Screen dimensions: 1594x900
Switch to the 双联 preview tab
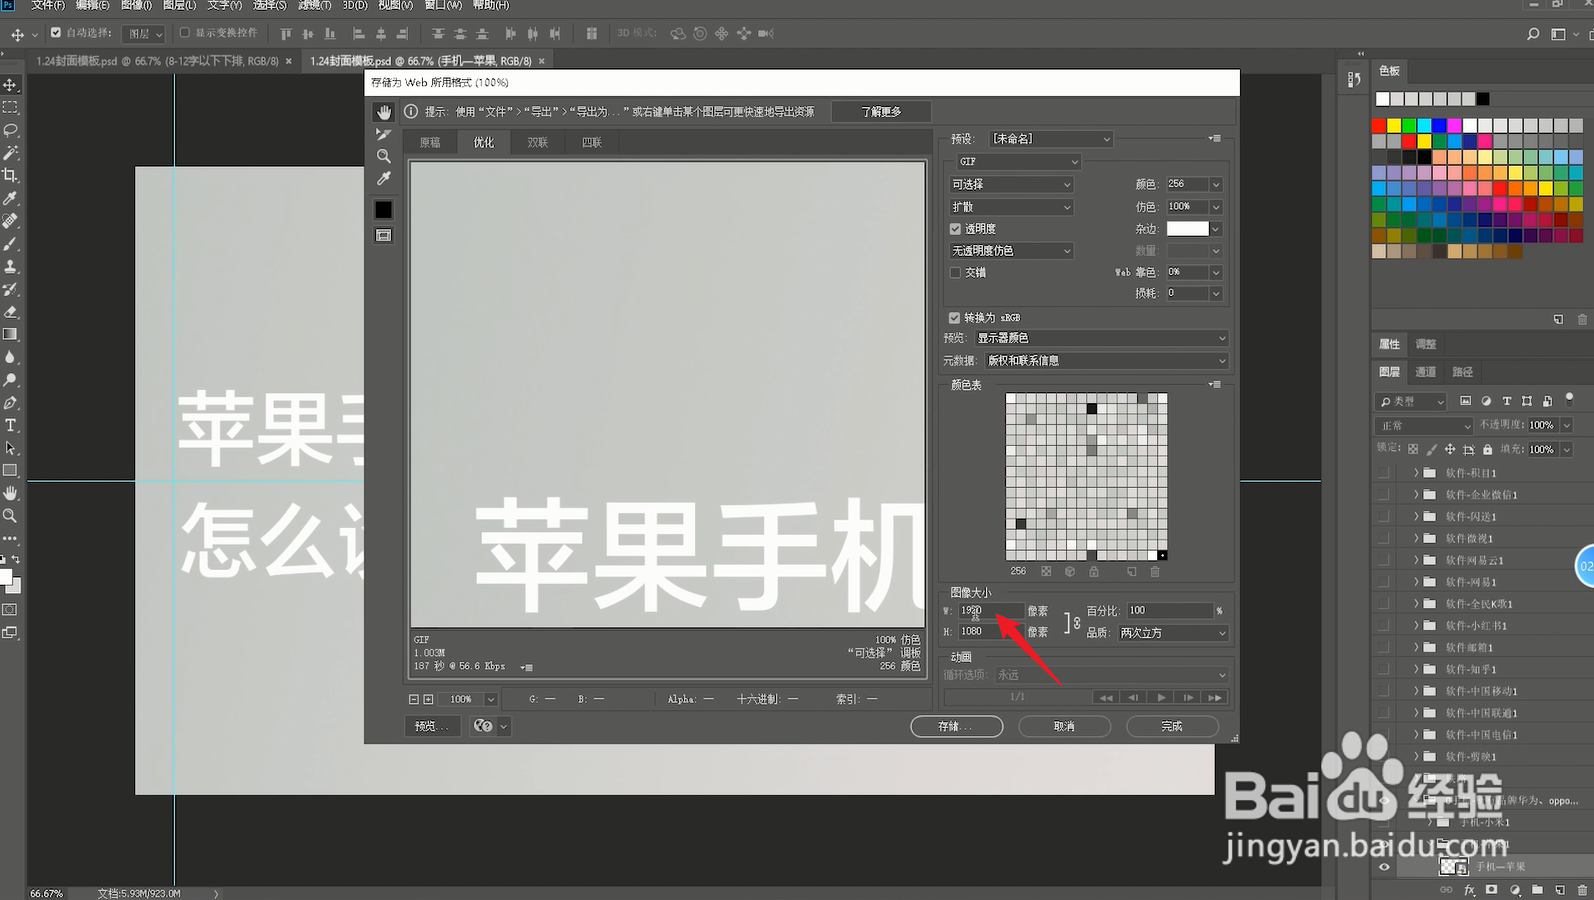coord(538,143)
